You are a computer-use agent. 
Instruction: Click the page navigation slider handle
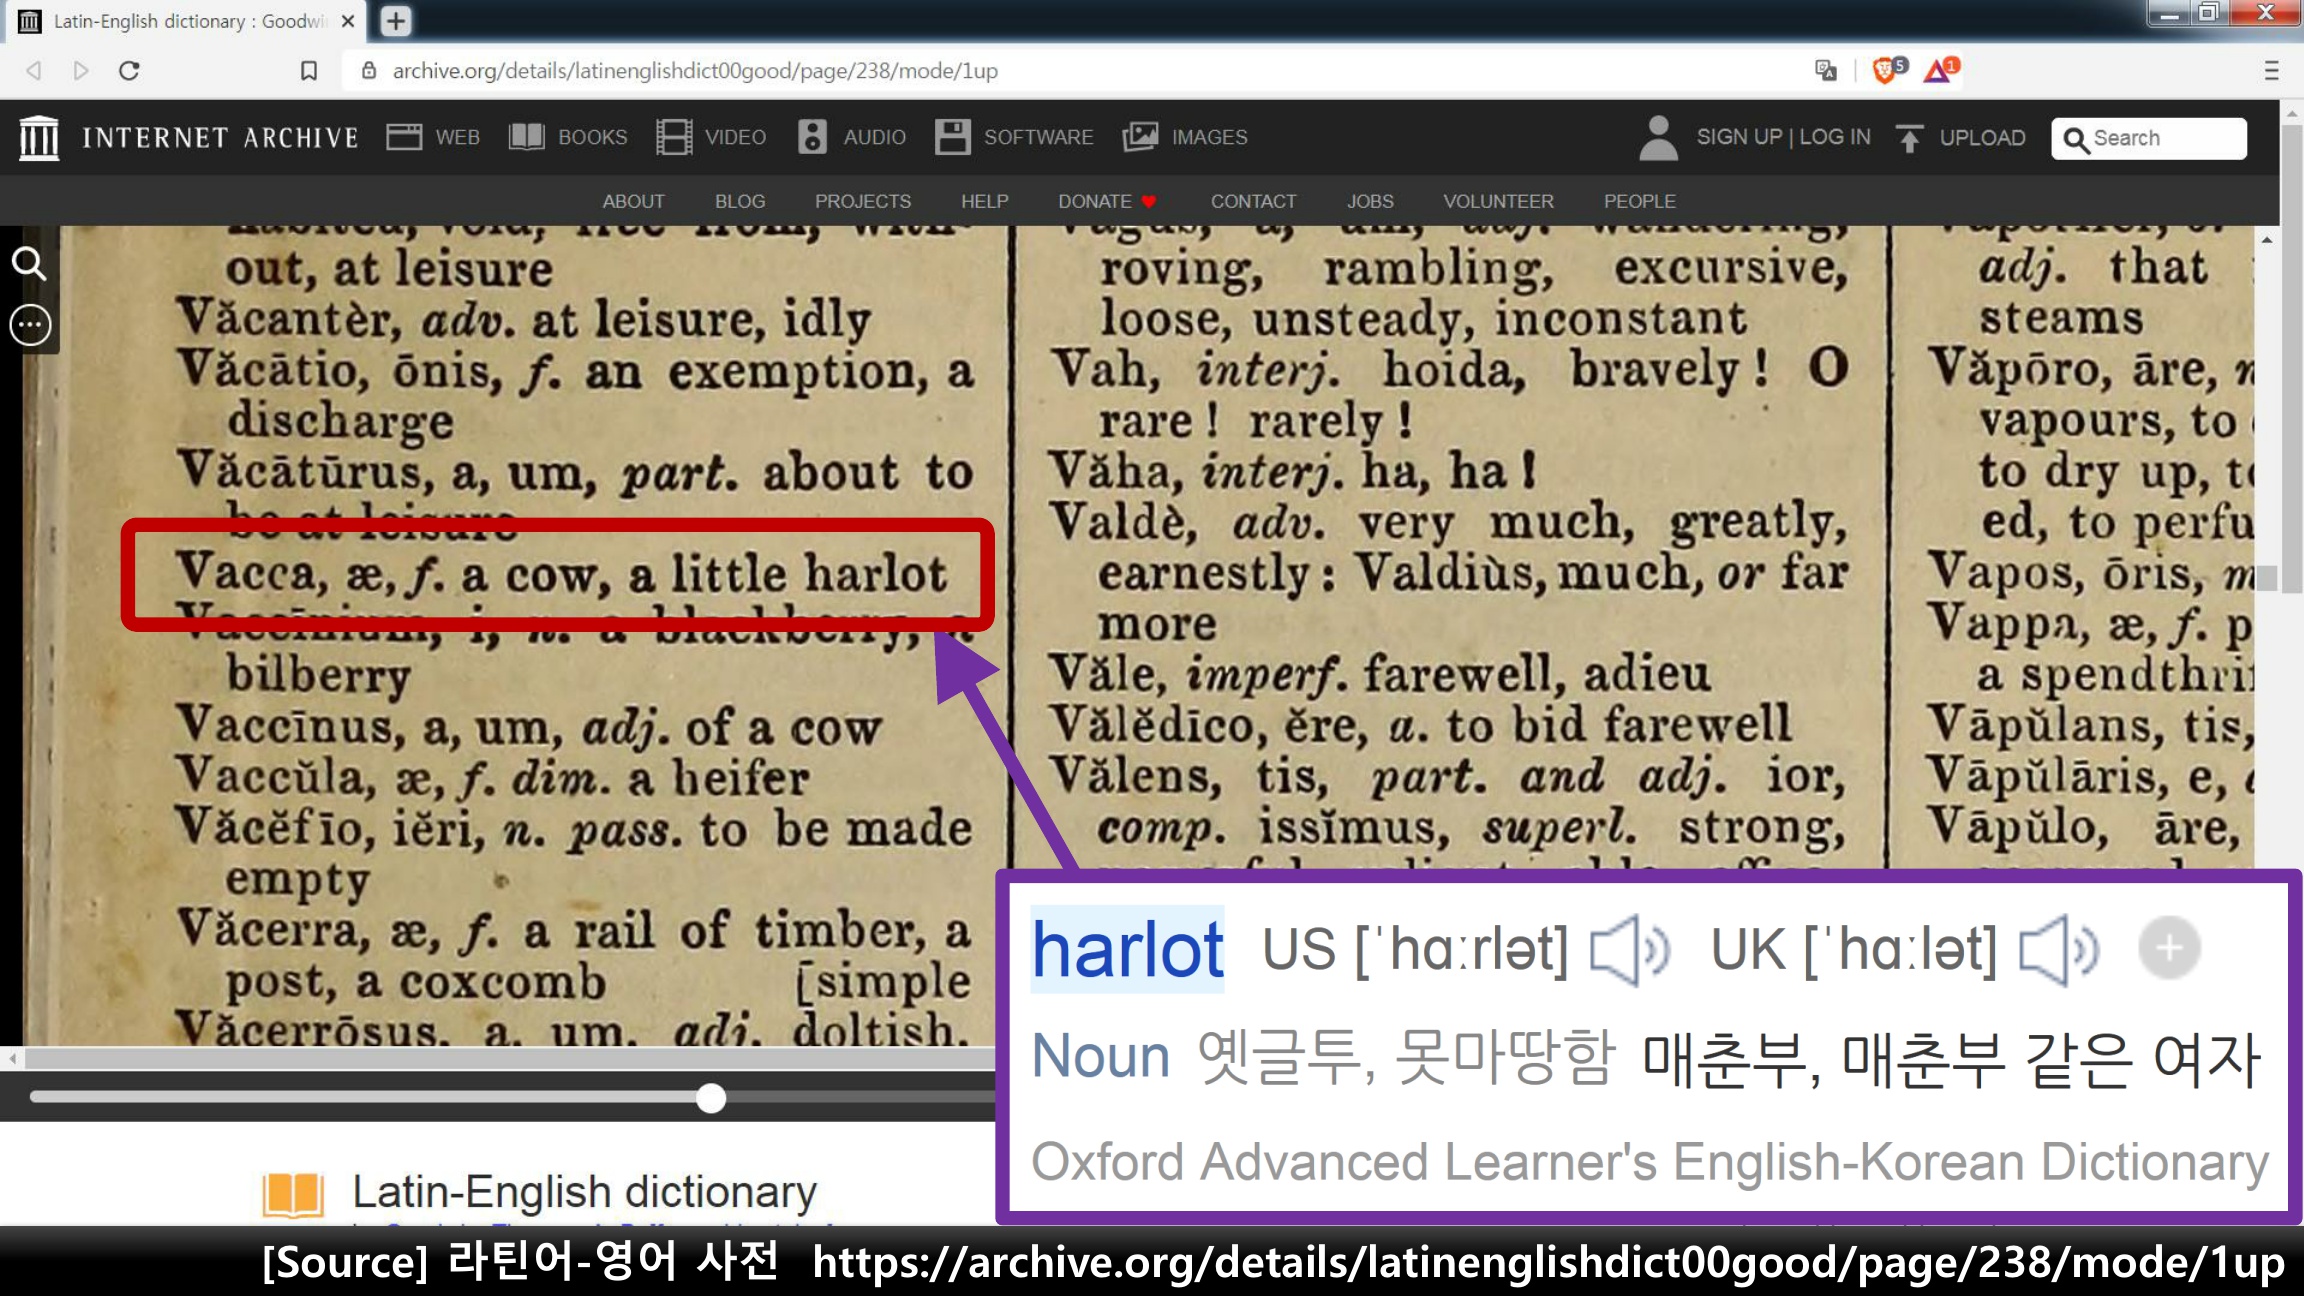click(x=711, y=1098)
